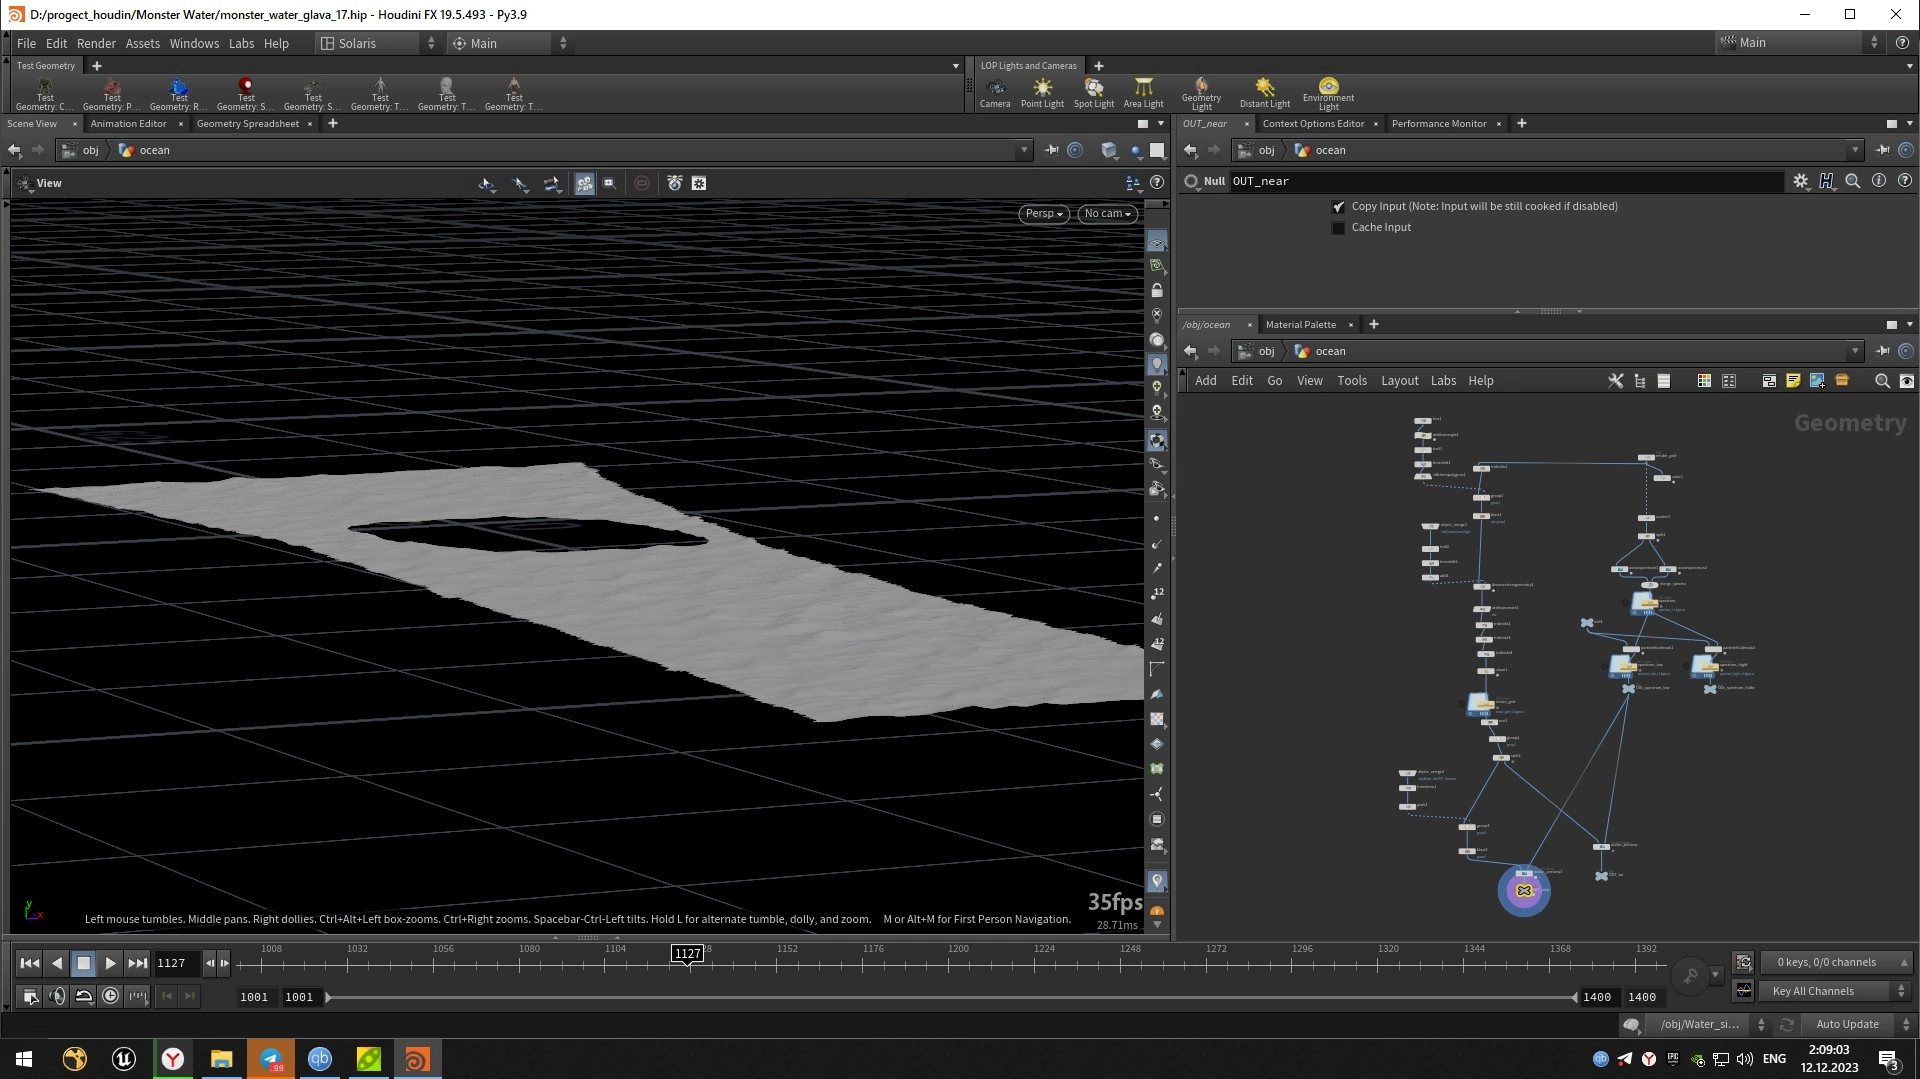
Task: Click the Auto Update button
Action: [1847, 1024]
